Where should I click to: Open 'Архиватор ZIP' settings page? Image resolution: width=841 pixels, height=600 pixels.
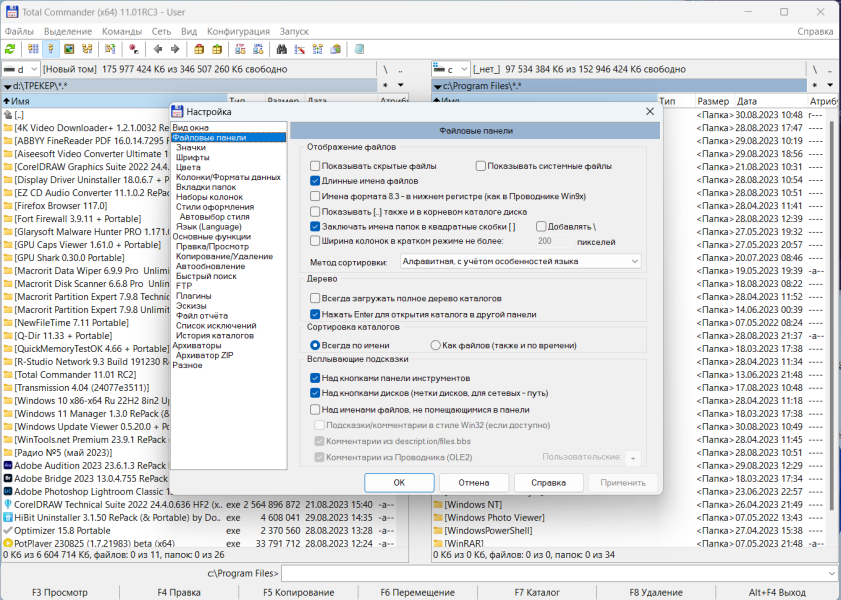click(205, 355)
